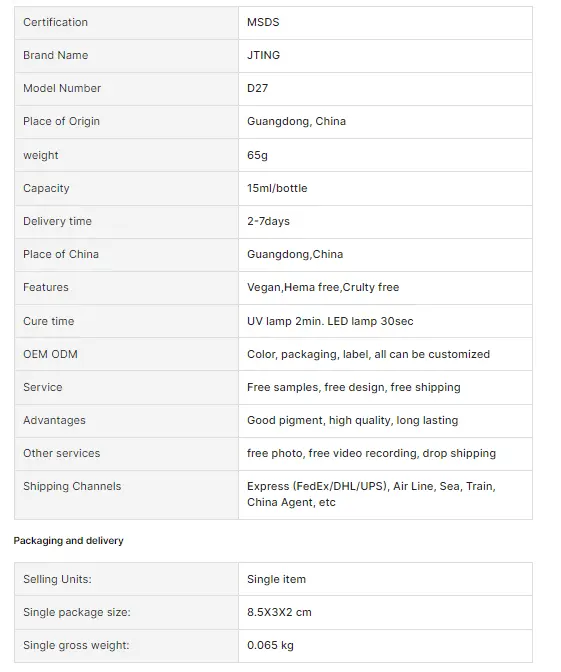Click the Place of China label
This screenshot has height=672, width=561.
pyautogui.click(x=61, y=254)
